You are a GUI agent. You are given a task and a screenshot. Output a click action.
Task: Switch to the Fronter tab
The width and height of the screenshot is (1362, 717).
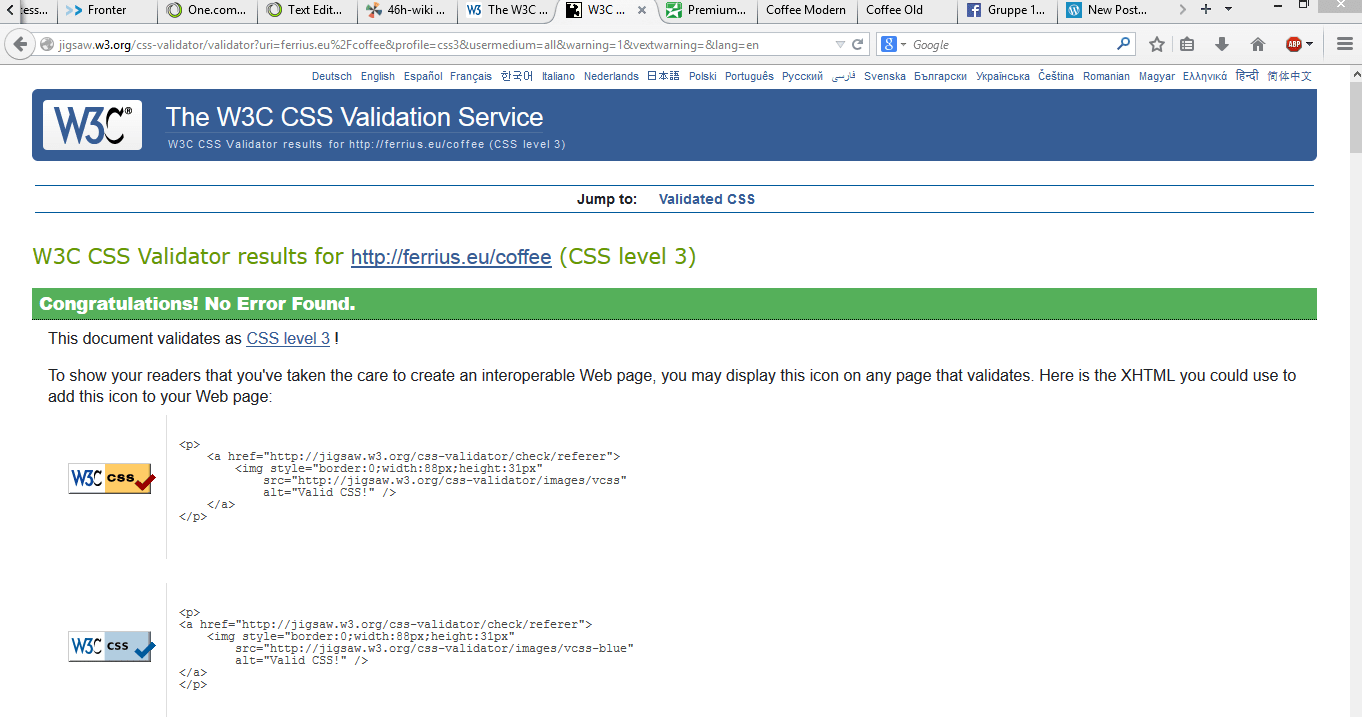(107, 10)
